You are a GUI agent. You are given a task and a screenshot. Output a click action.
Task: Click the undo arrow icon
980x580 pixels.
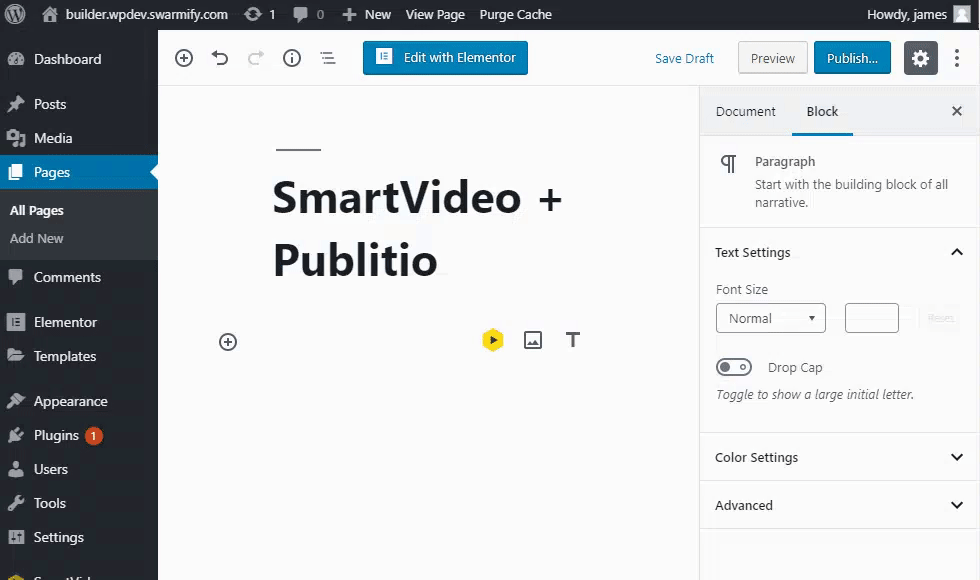220,58
